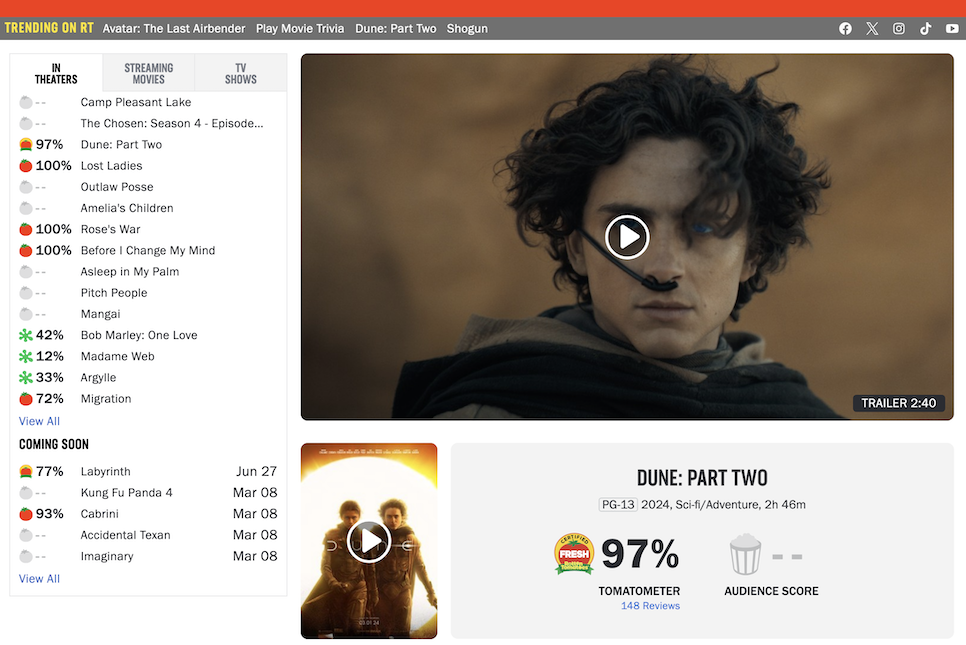Click the Audience Score label
This screenshot has height=645, width=966.
[x=771, y=591]
